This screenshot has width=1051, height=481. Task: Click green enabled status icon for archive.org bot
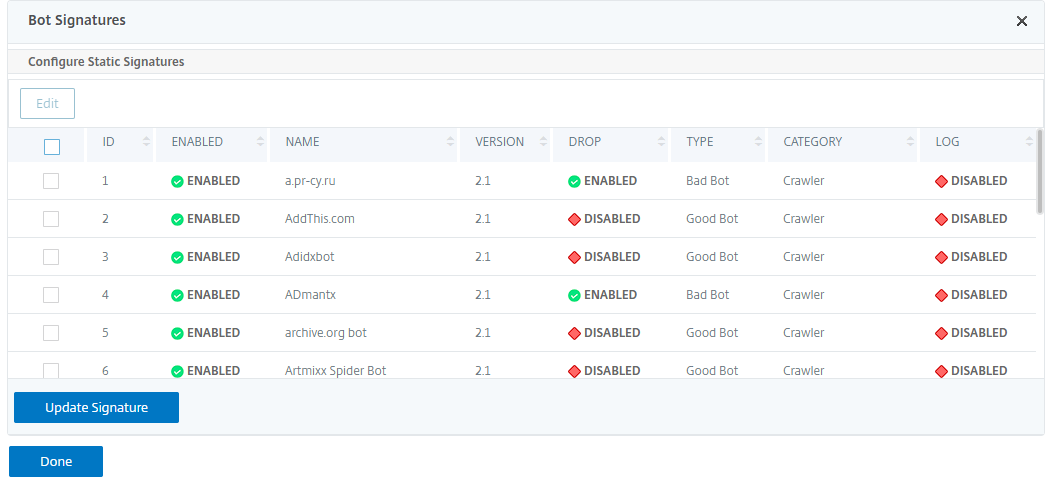(178, 333)
